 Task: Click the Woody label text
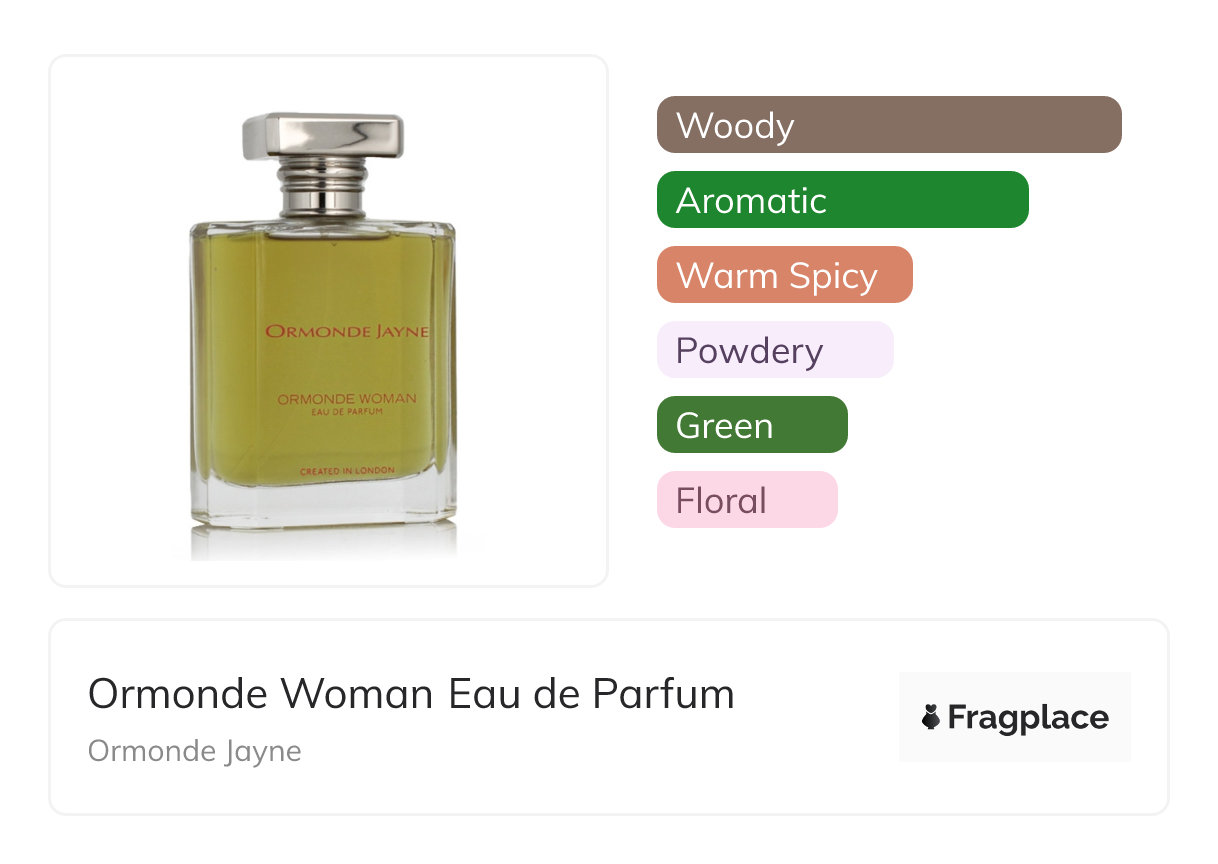[735, 126]
